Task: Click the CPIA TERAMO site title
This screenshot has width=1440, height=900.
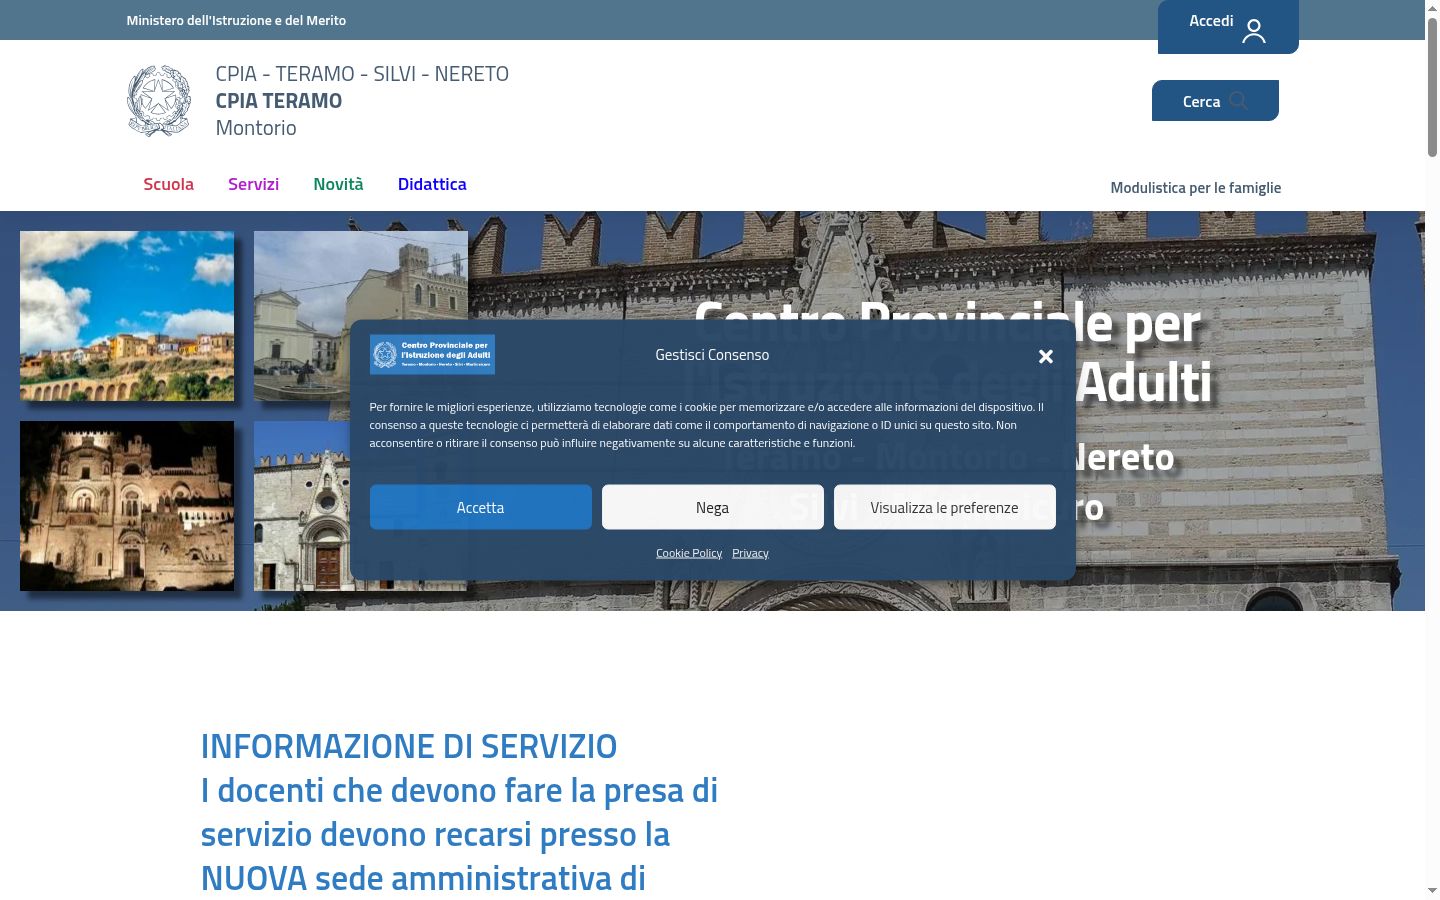Action: [x=279, y=101]
